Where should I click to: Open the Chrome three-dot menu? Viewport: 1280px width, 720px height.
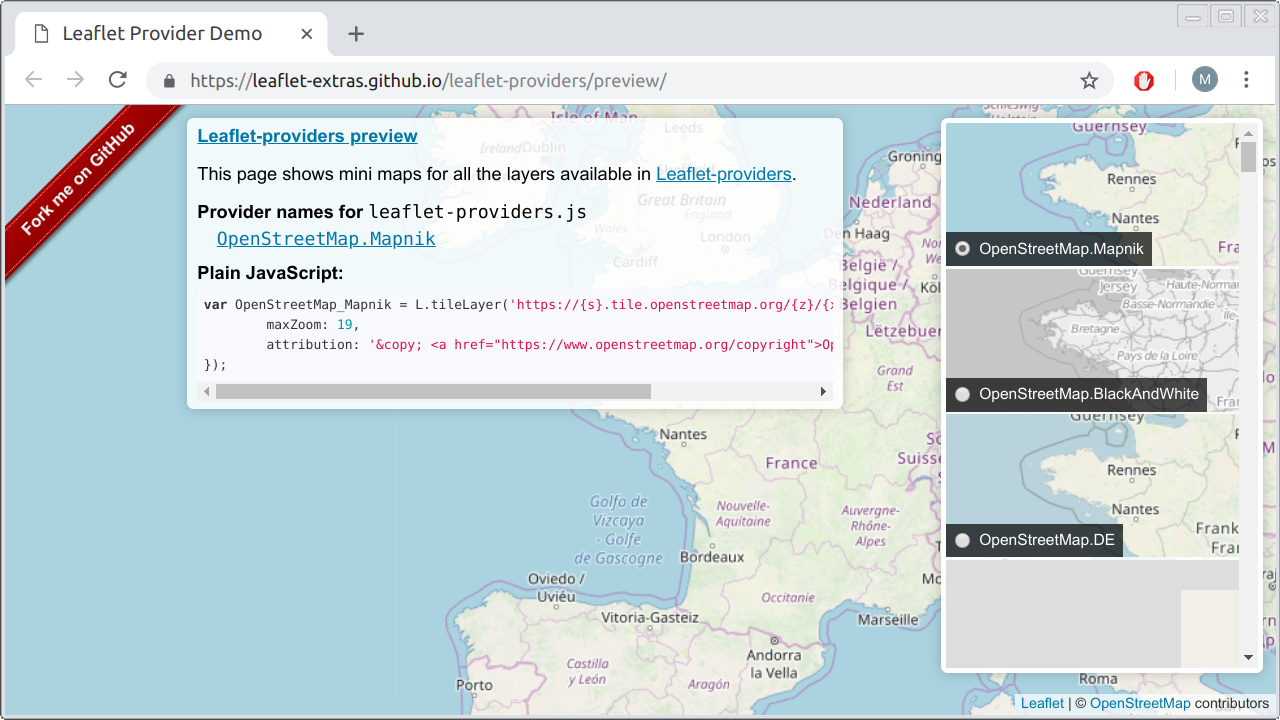[x=1245, y=79]
